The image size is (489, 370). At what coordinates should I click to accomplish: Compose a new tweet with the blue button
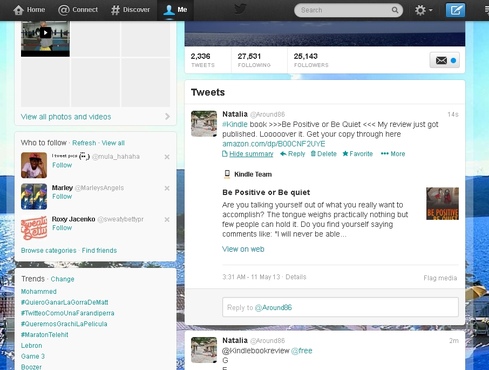click(455, 10)
